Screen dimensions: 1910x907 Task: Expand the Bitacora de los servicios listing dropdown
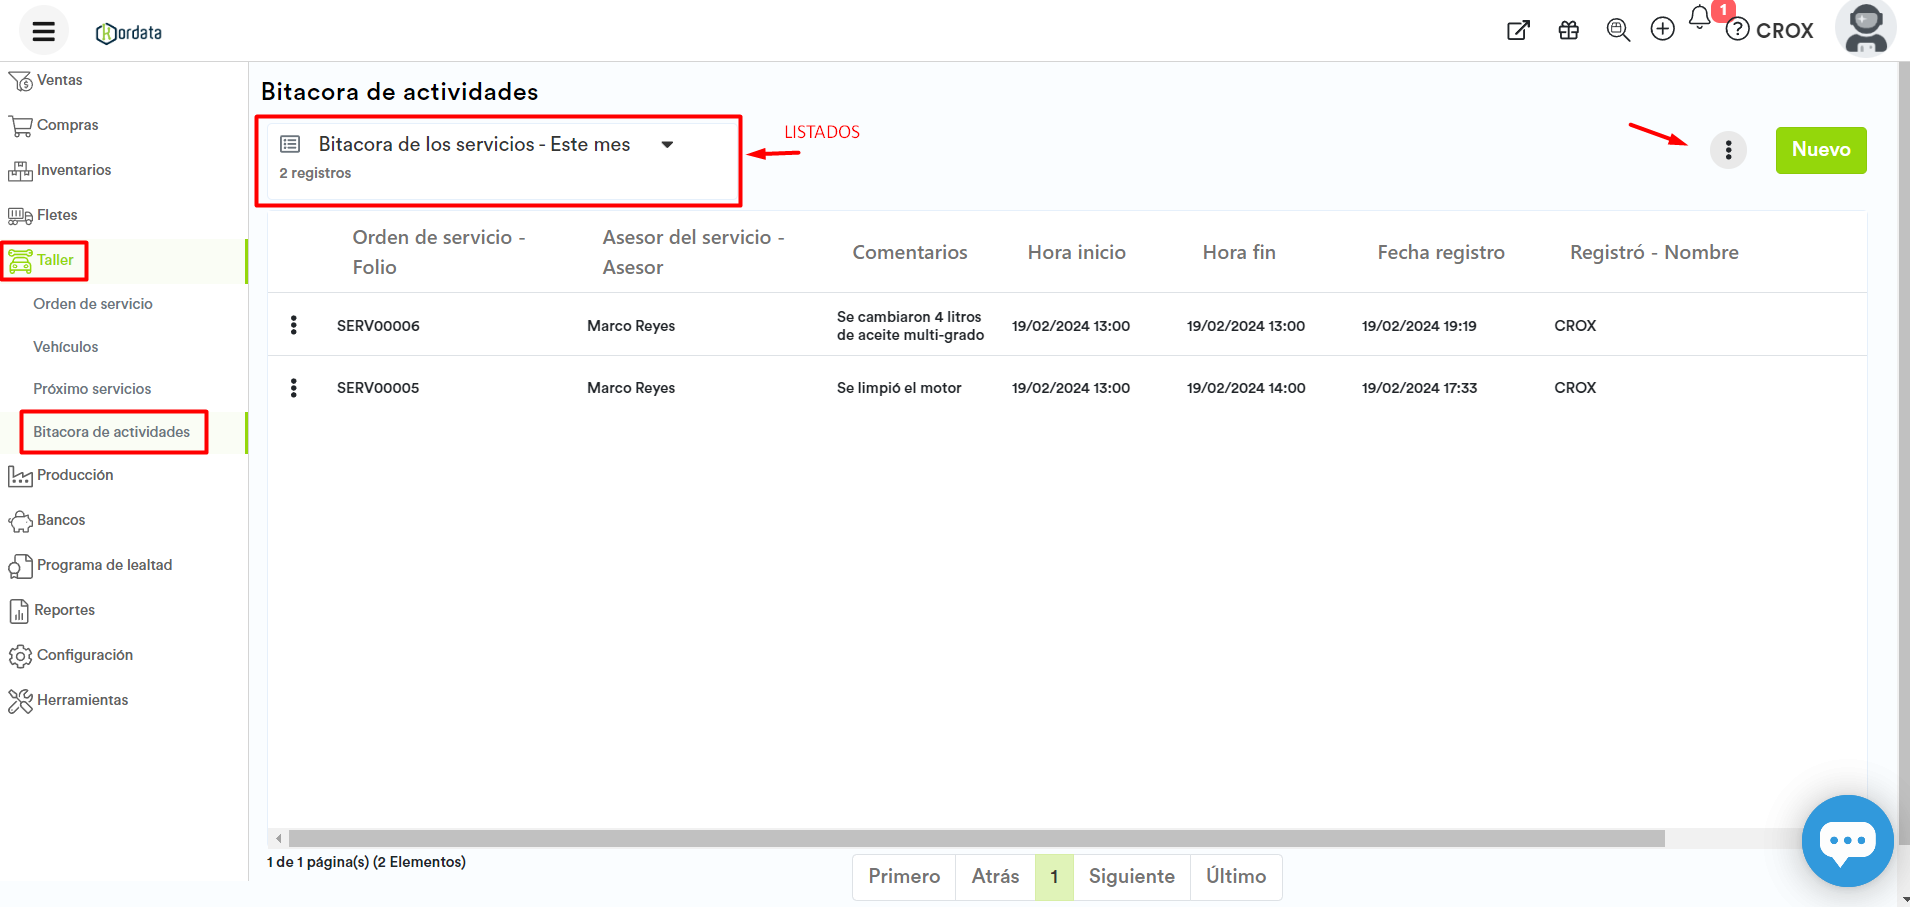(x=667, y=145)
